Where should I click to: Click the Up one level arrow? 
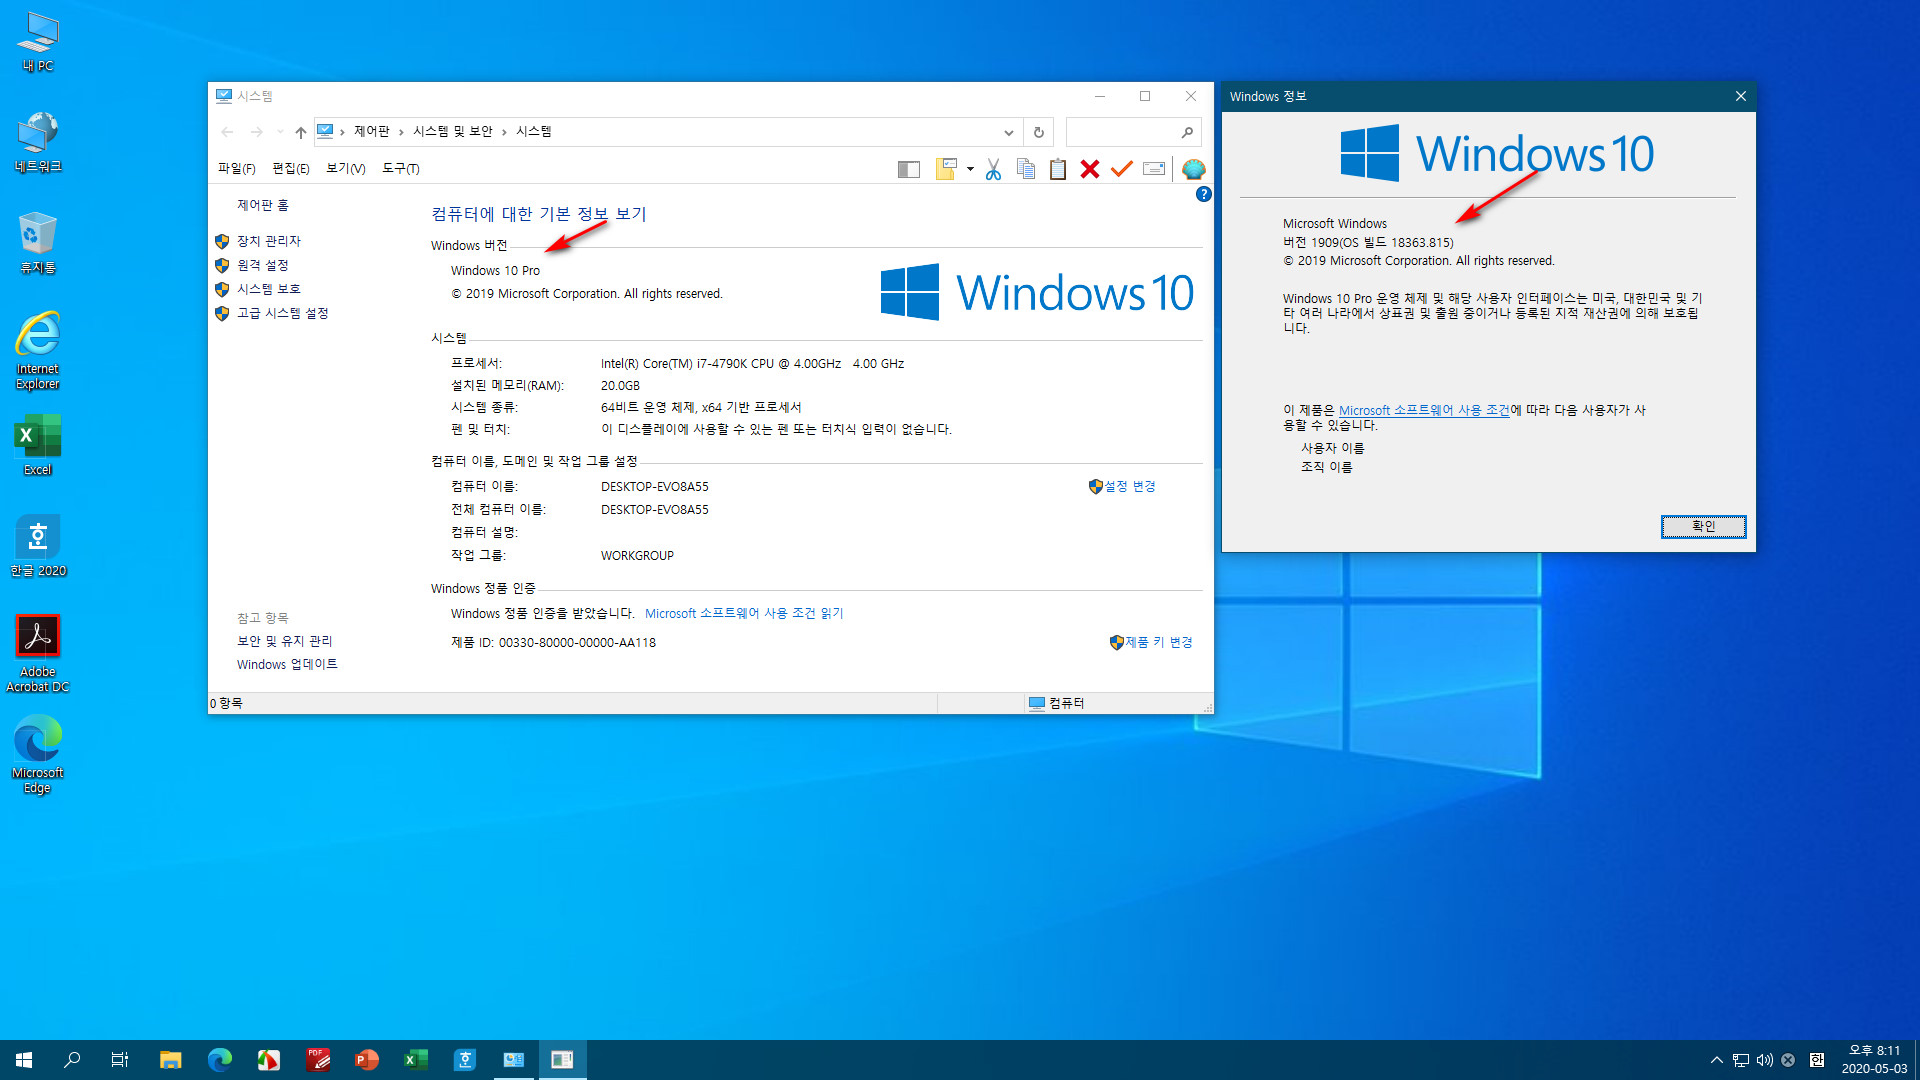300,132
